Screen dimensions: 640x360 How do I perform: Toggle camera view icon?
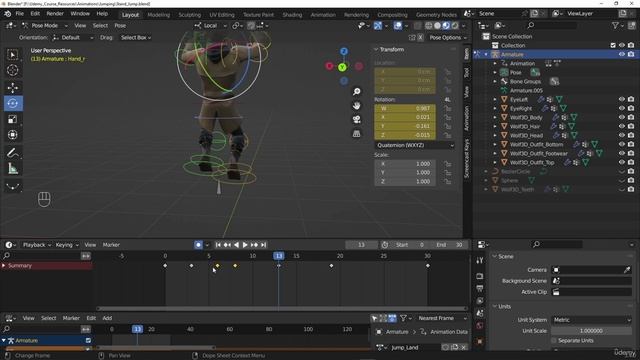(x=357, y=120)
